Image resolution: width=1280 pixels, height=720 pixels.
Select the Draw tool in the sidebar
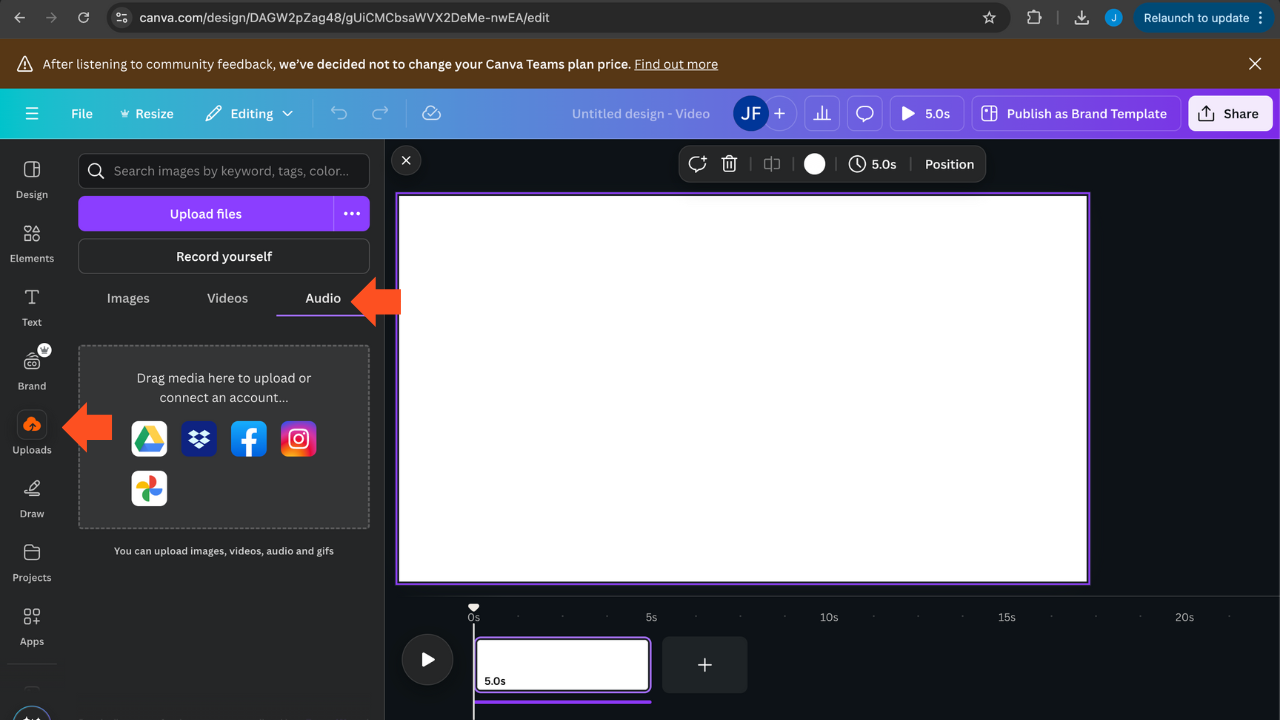[x=31, y=497]
